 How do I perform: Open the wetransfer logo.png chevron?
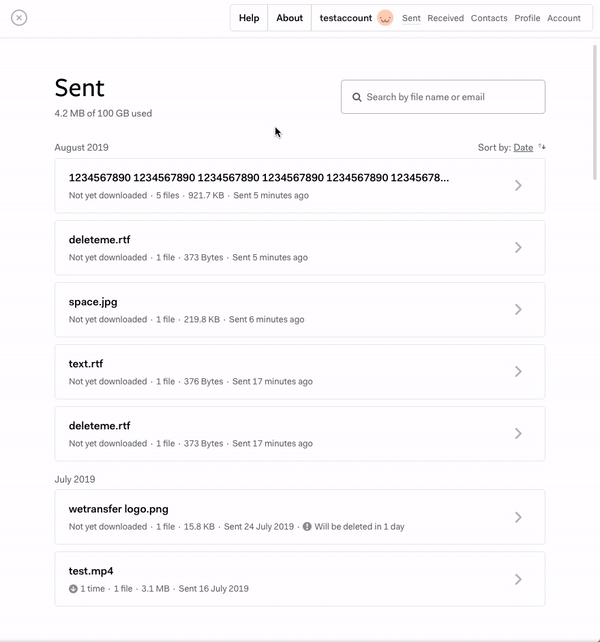[x=518, y=517]
